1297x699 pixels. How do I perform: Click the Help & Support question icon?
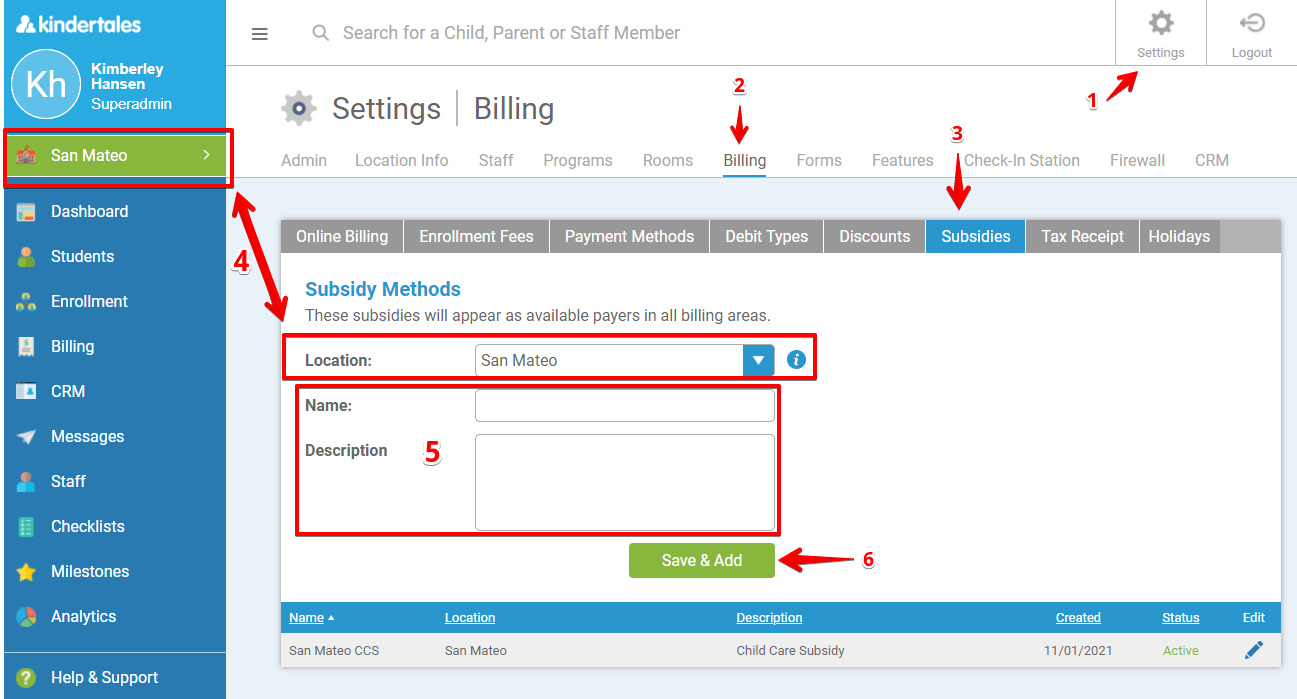click(x=26, y=677)
